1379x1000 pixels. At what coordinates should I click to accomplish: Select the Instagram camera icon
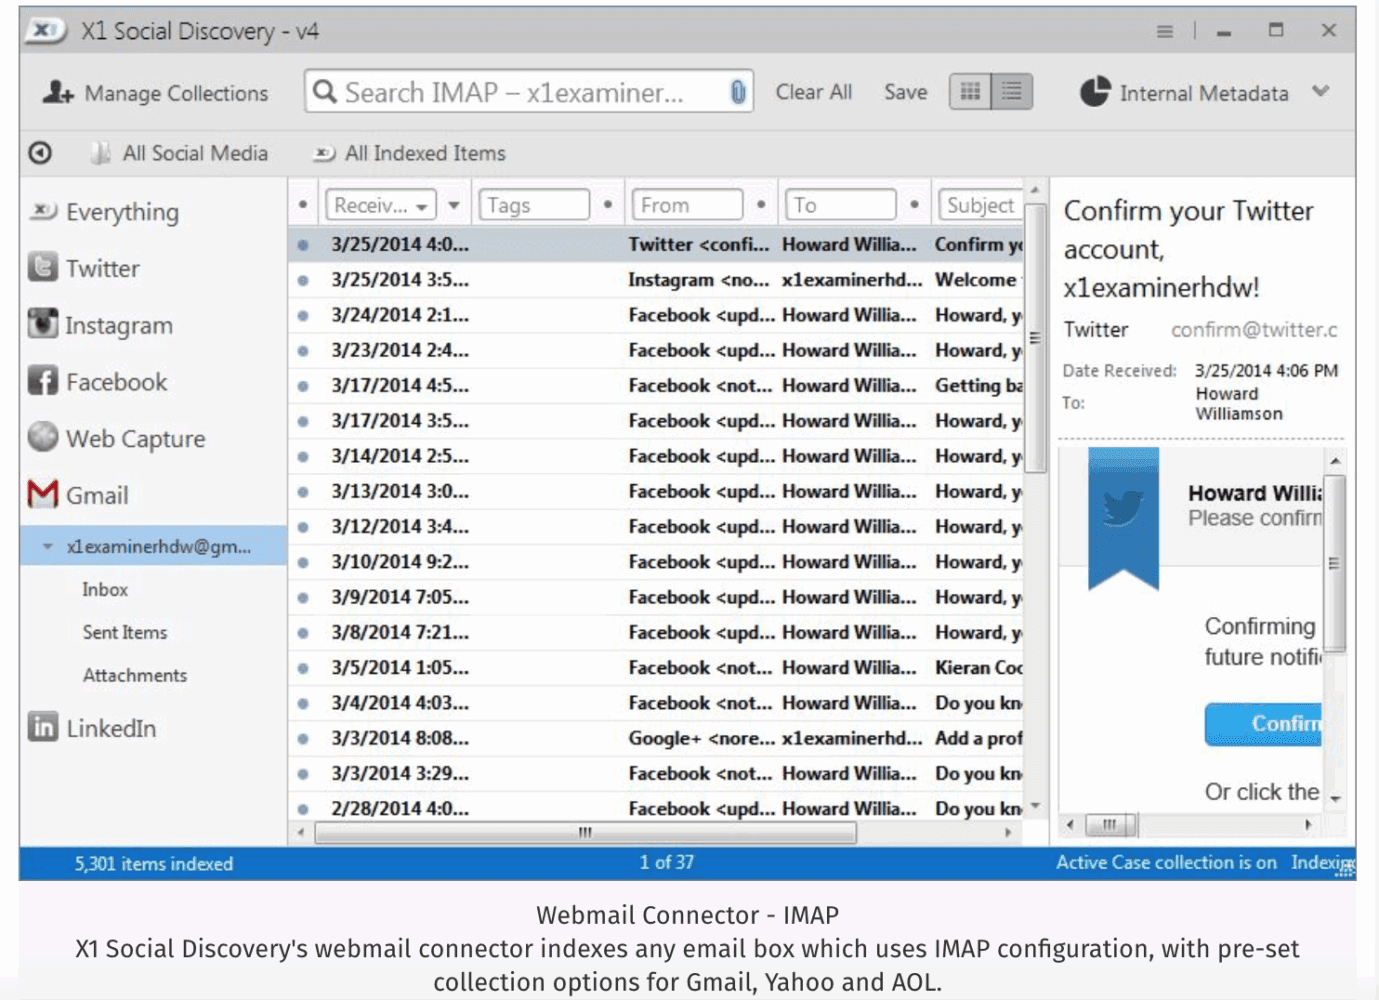pos(43,324)
